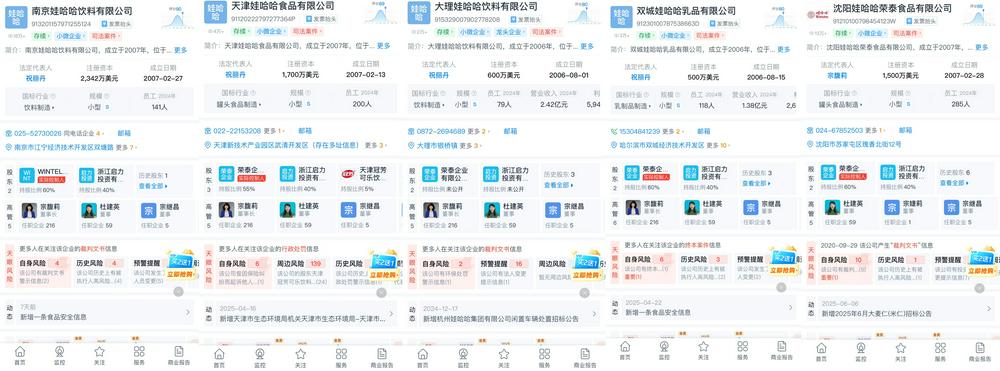Open score chart icon beside 南京娃哈哈饮料有限公司
Screen dimensions: 1000x371
click(177, 18)
